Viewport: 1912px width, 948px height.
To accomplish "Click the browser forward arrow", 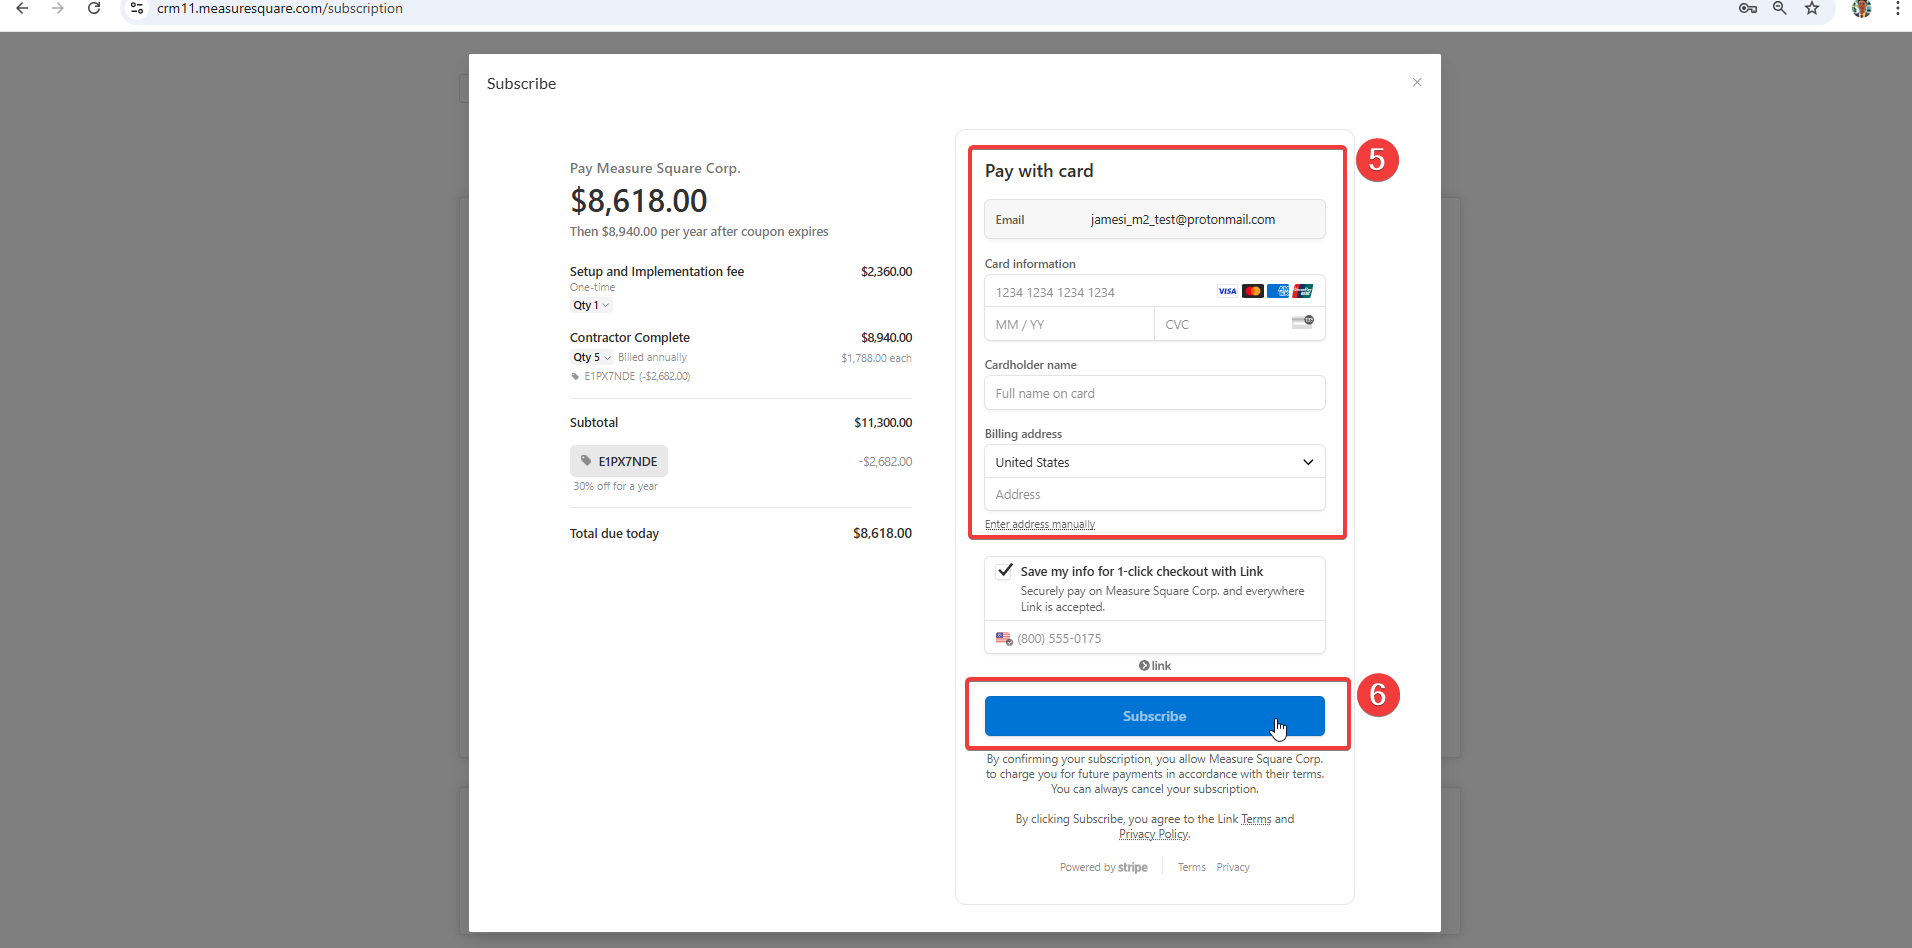I will 58,8.
